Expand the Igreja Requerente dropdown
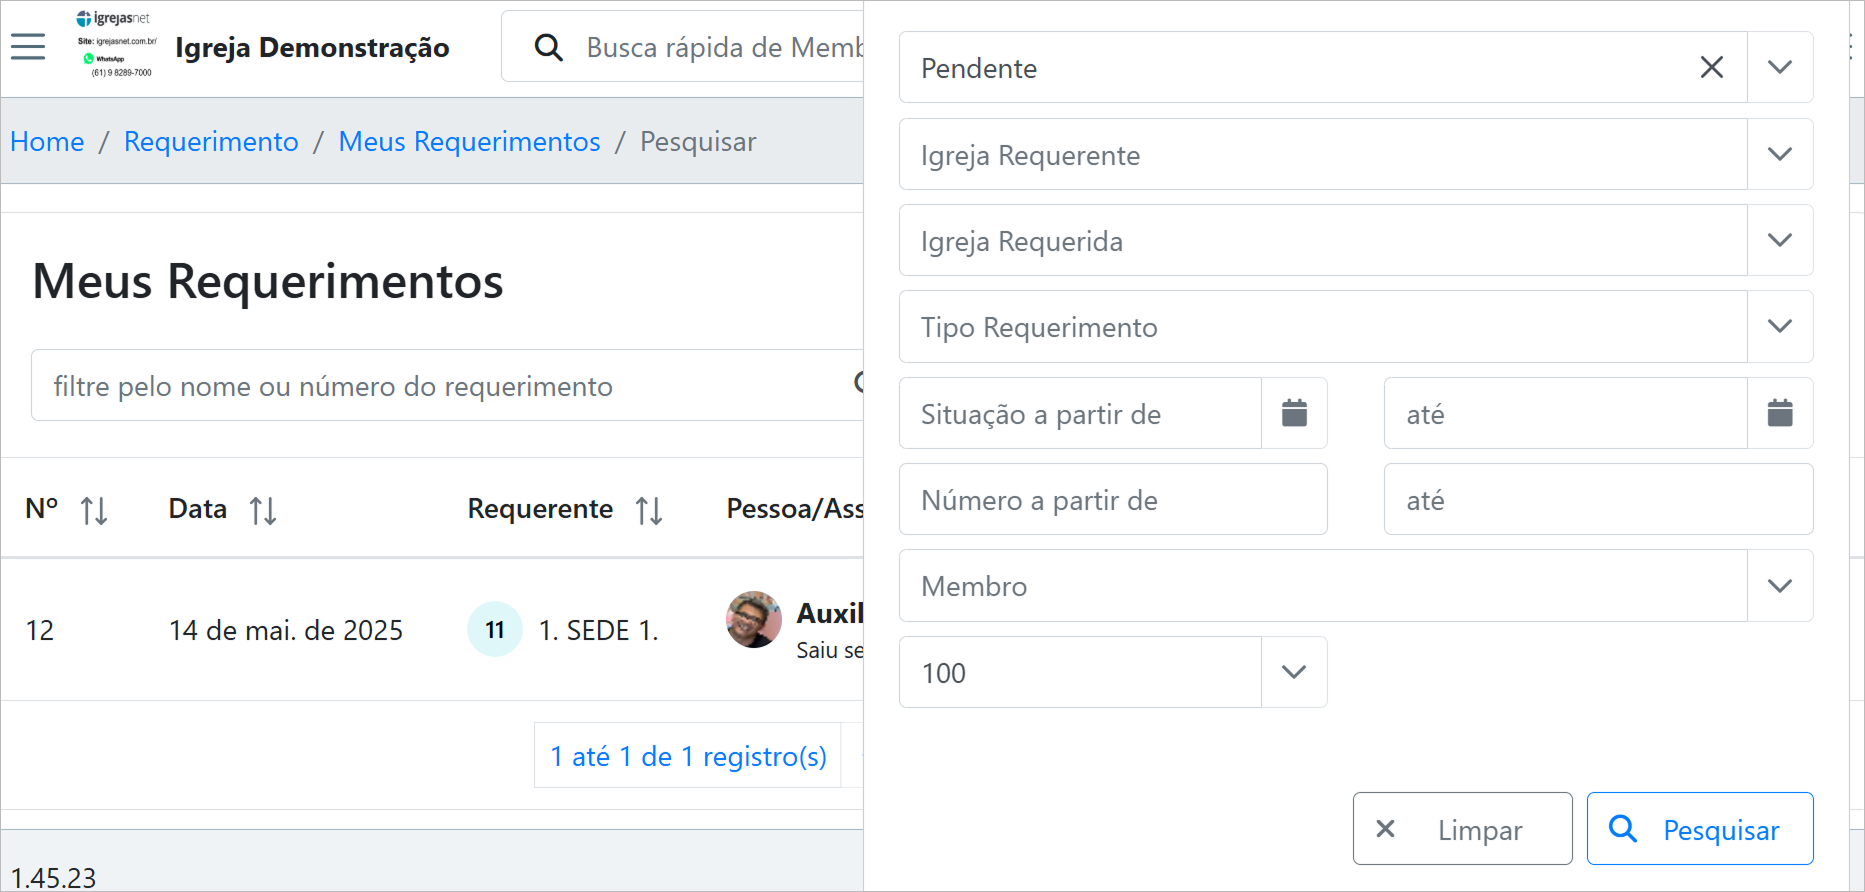The width and height of the screenshot is (1865, 892). coord(1779,155)
